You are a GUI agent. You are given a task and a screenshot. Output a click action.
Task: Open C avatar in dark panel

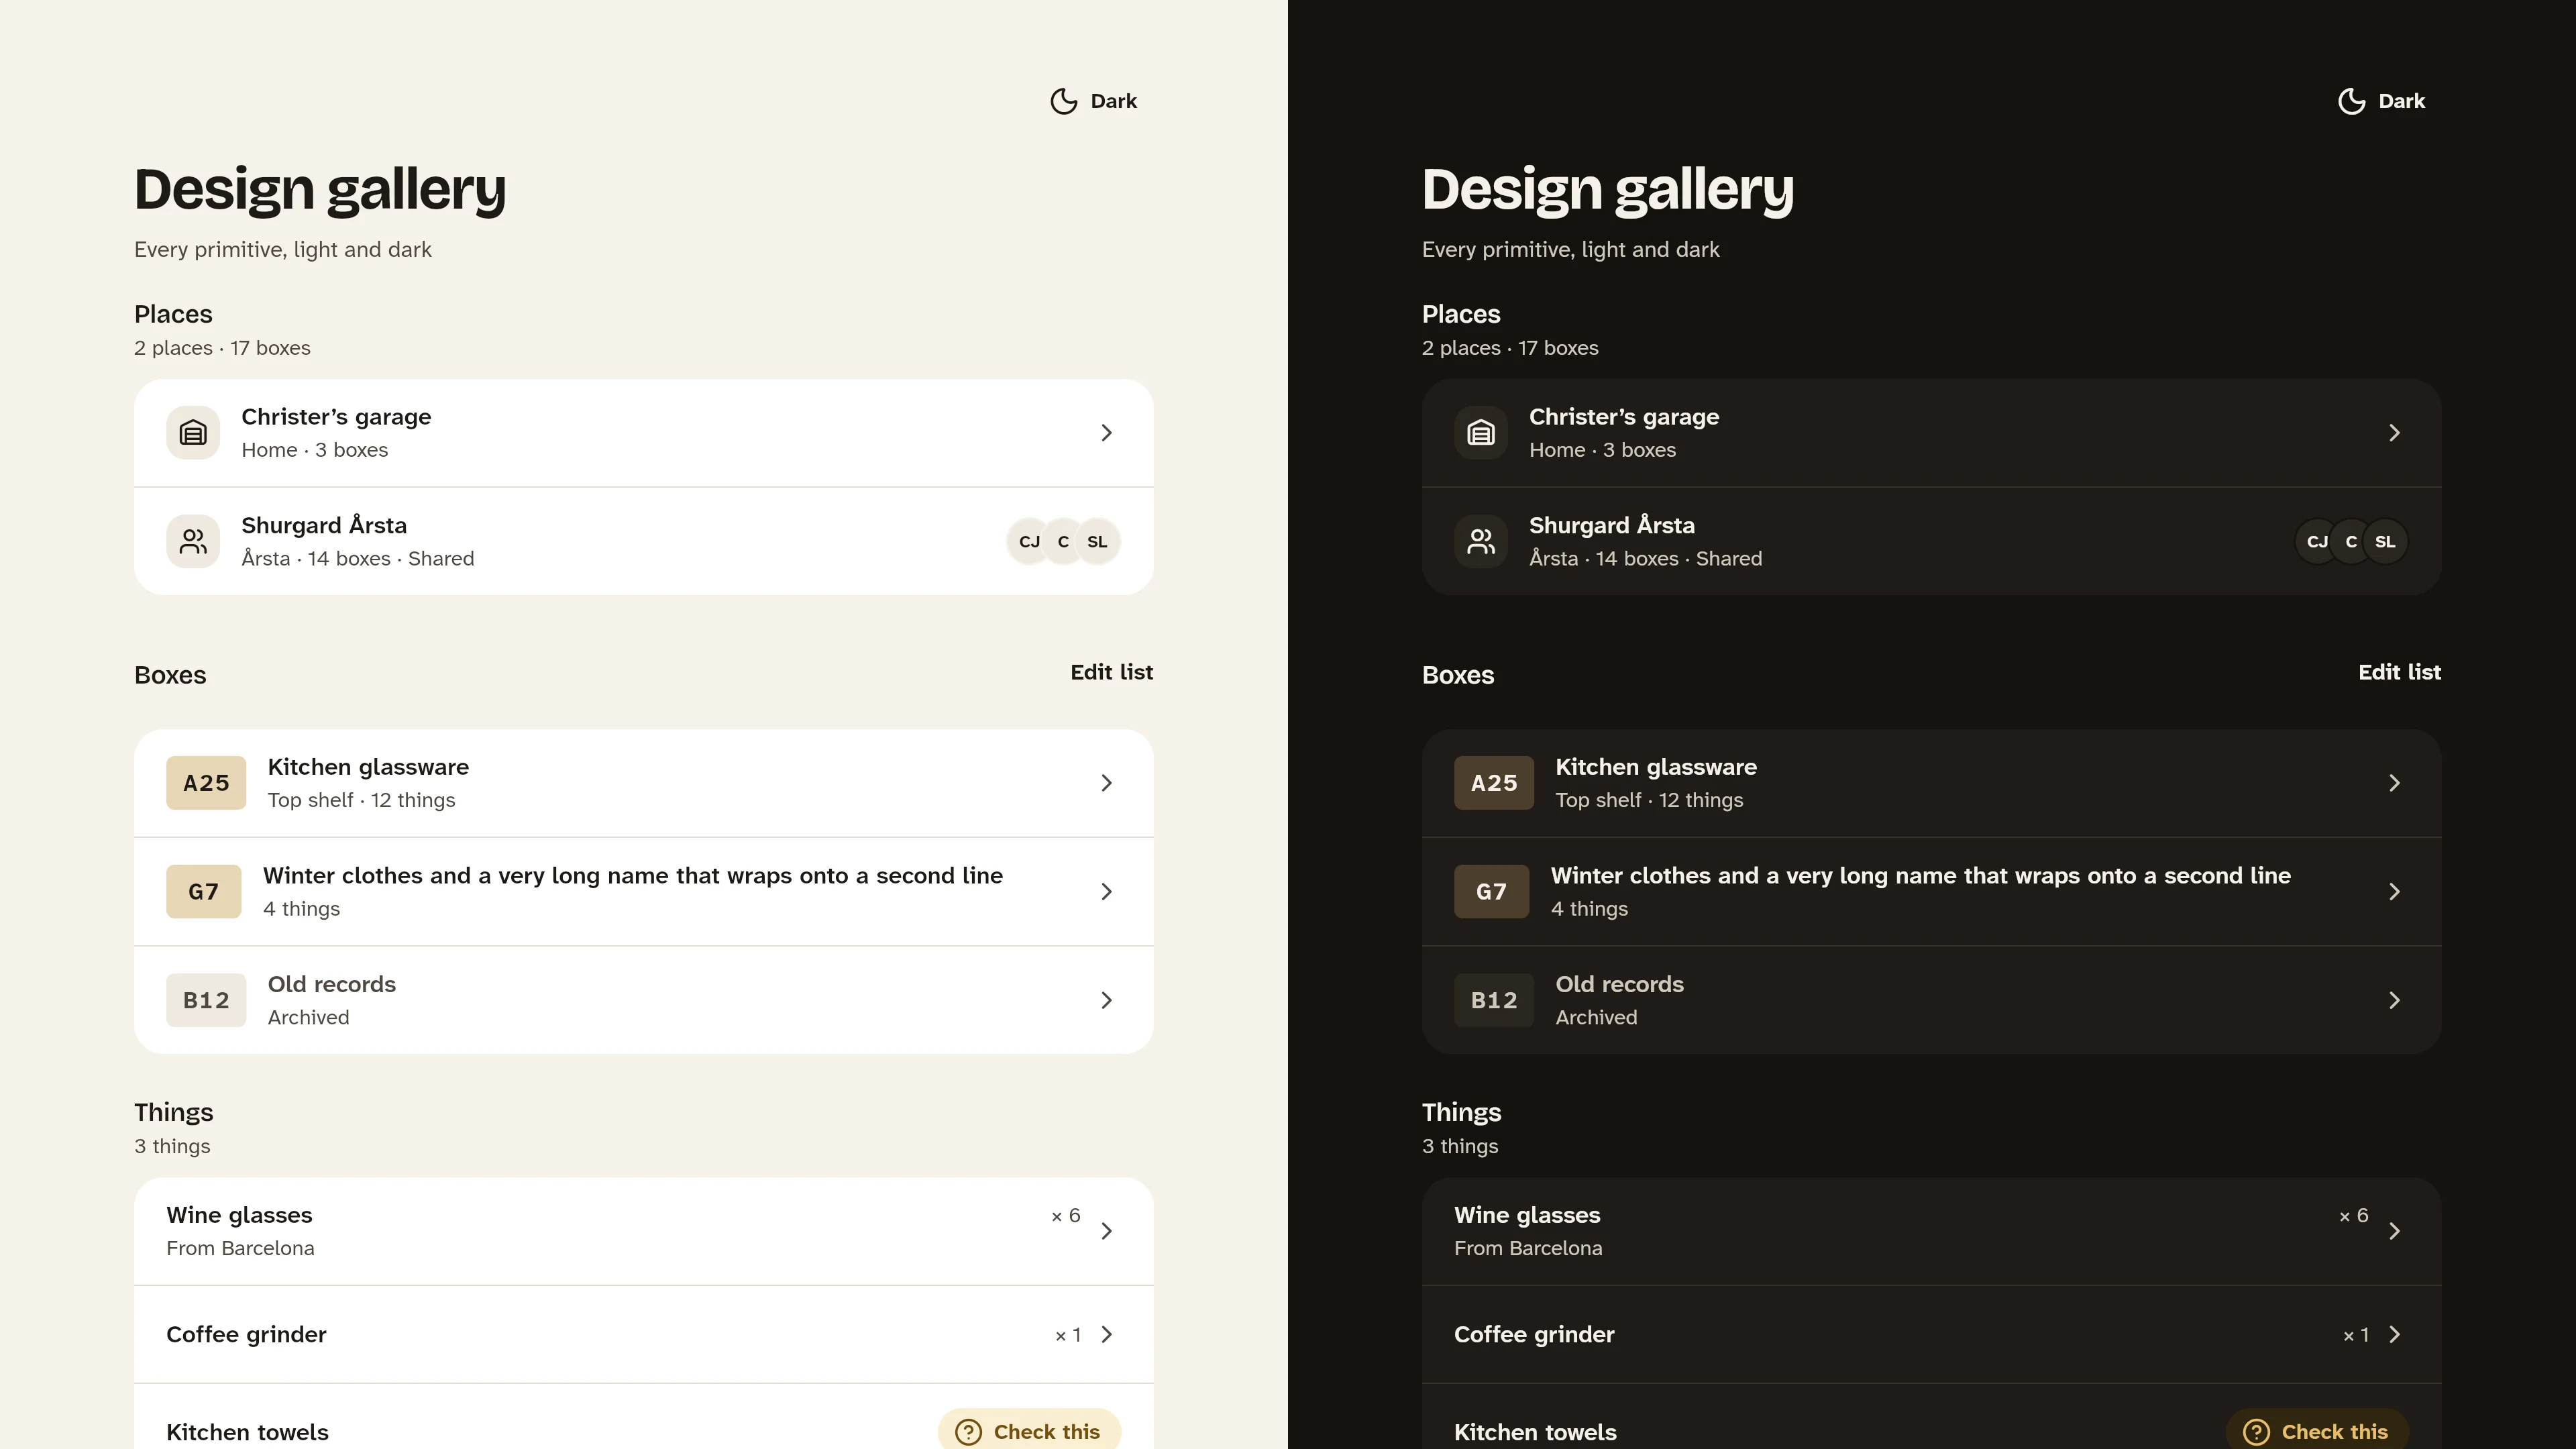coord(2351,542)
